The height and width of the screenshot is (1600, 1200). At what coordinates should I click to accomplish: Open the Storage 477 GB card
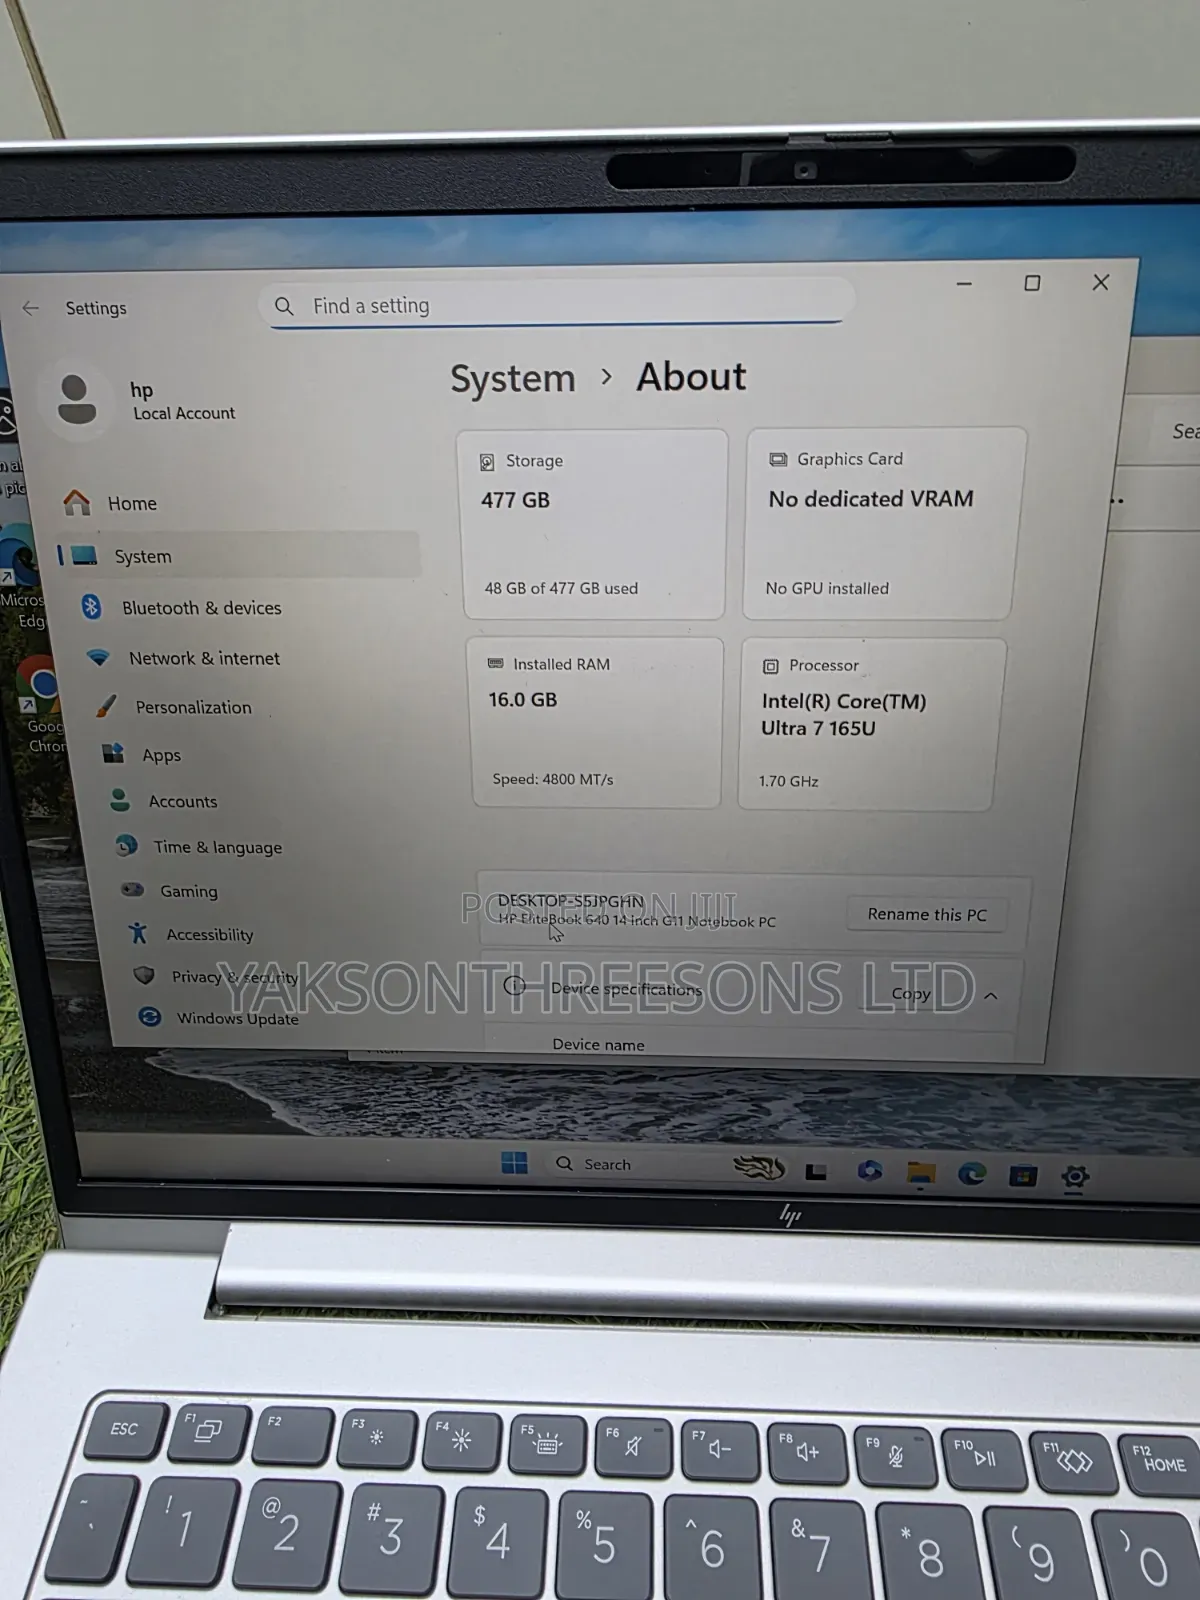click(x=594, y=524)
